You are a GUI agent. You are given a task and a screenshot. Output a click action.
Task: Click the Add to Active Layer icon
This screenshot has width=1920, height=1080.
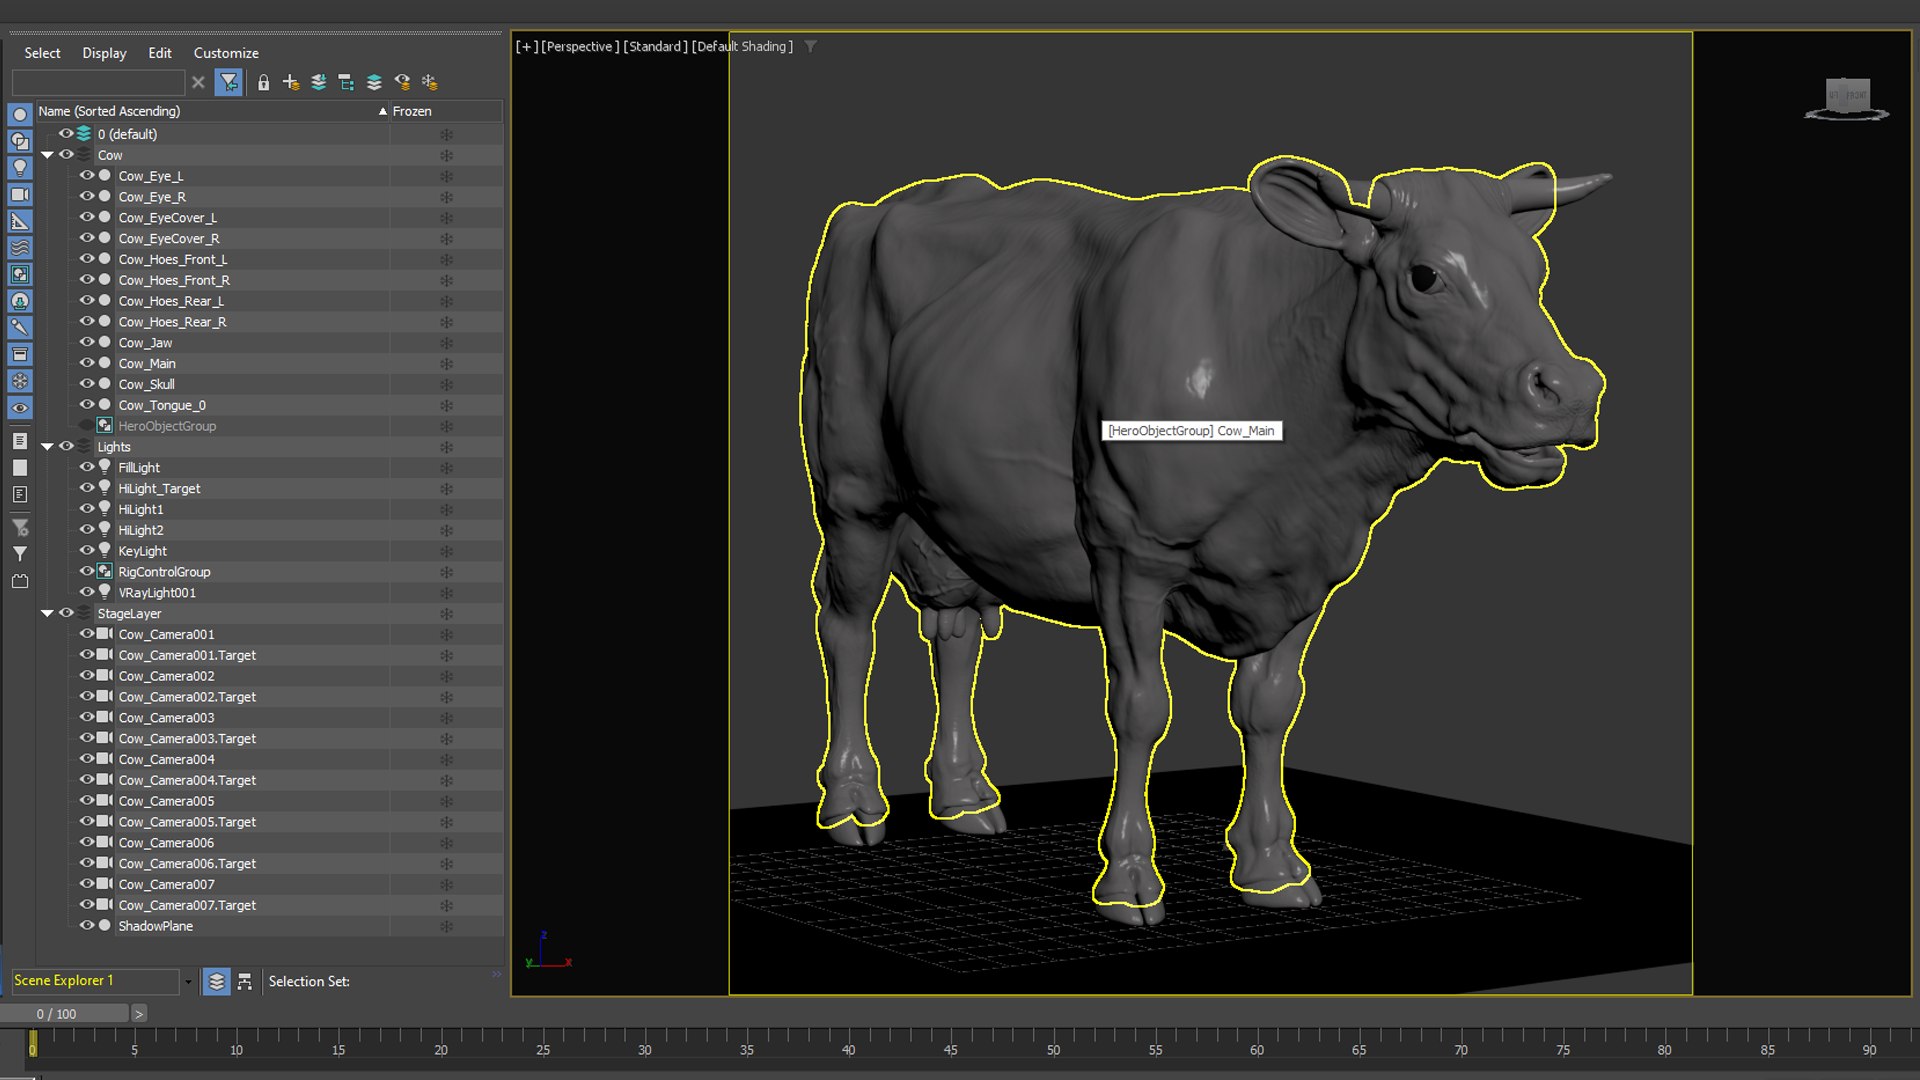click(x=319, y=82)
